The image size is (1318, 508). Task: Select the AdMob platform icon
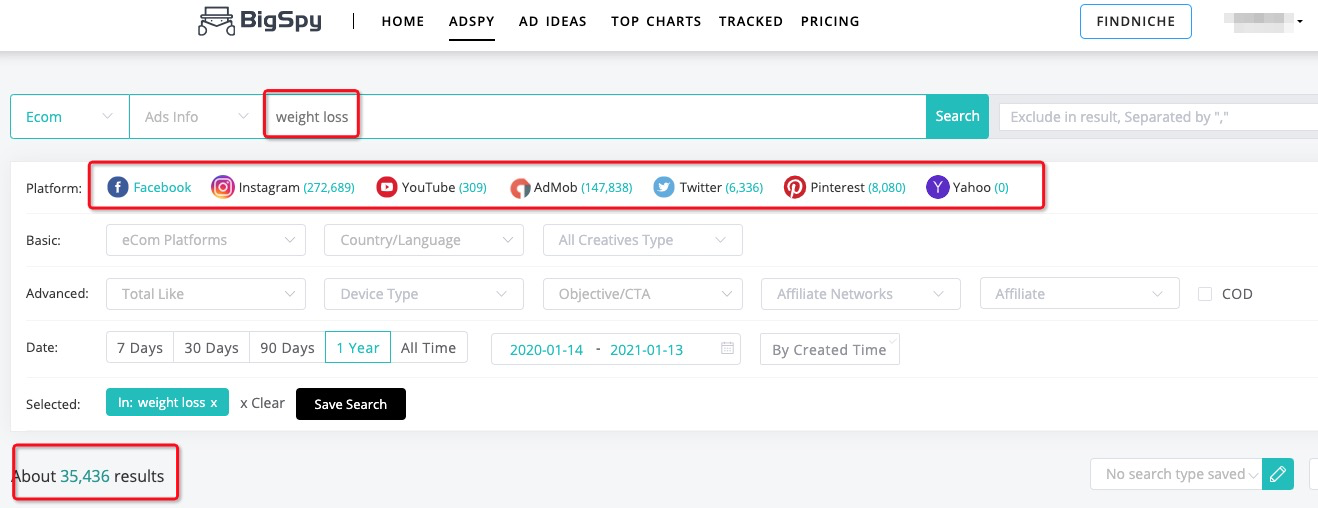click(520, 187)
